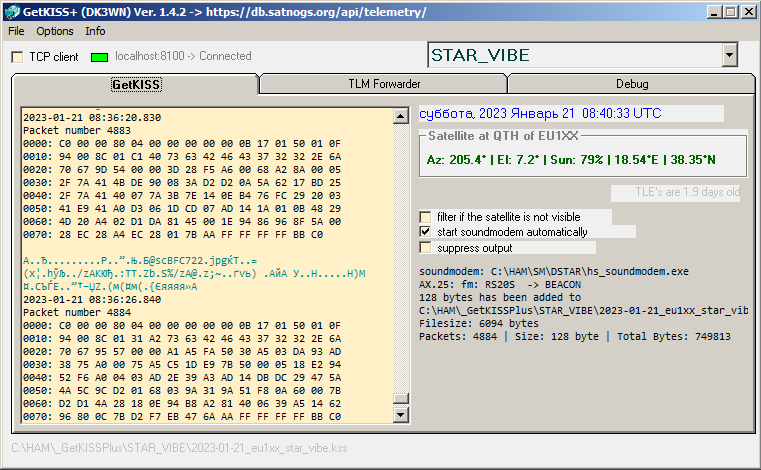Switch to the TLM Forwarder tab

pos(384,84)
